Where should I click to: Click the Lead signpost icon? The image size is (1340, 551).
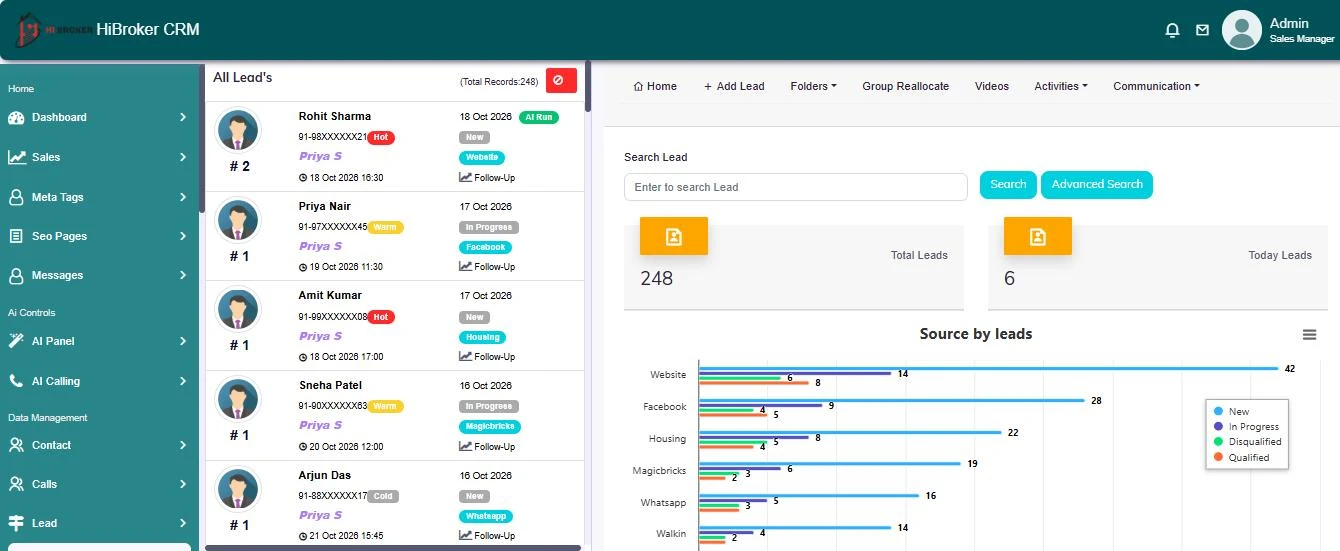pos(16,523)
